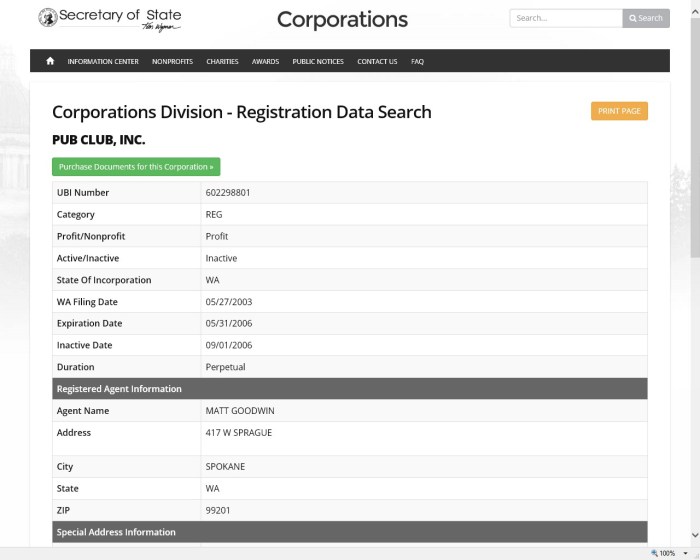Focus the Search text field
700x560 pixels.
(565, 18)
